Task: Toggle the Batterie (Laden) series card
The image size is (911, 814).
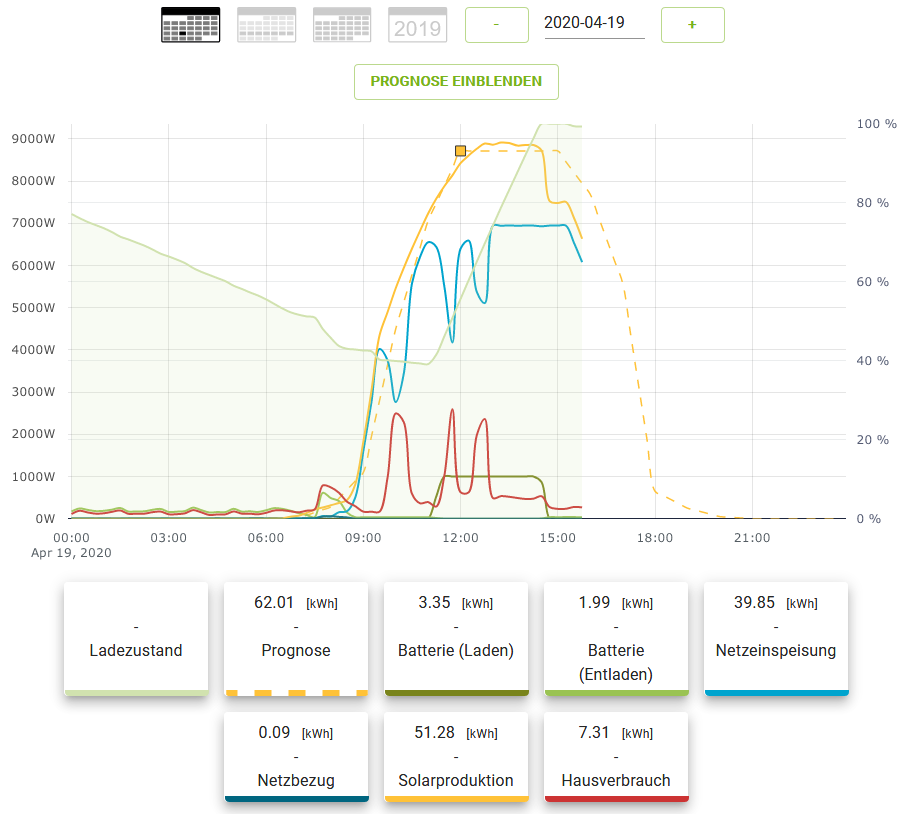Action: pyautogui.click(x=456, y=638)
